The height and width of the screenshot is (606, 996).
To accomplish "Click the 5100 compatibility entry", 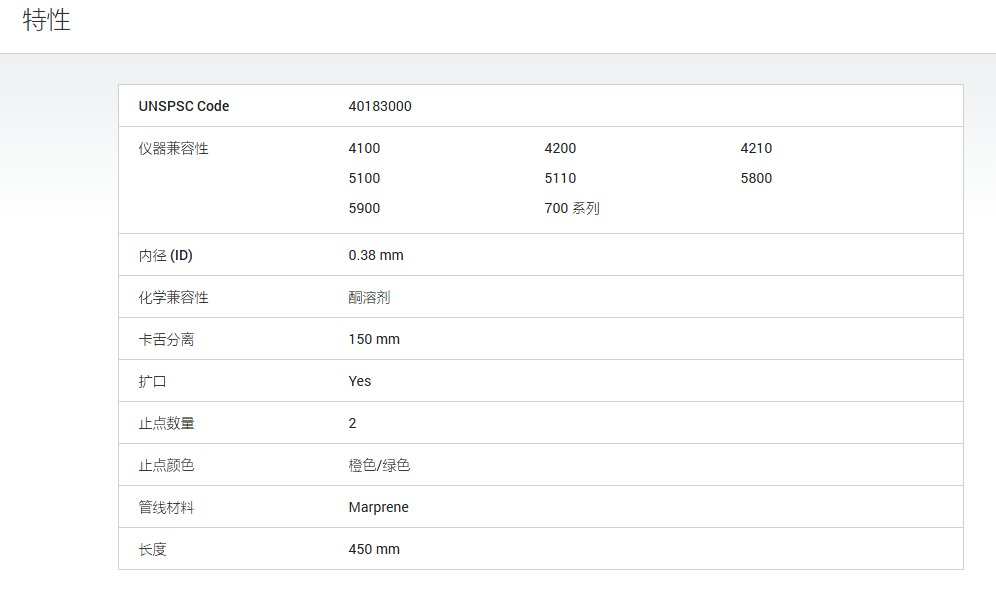I will tap(364, 178).
